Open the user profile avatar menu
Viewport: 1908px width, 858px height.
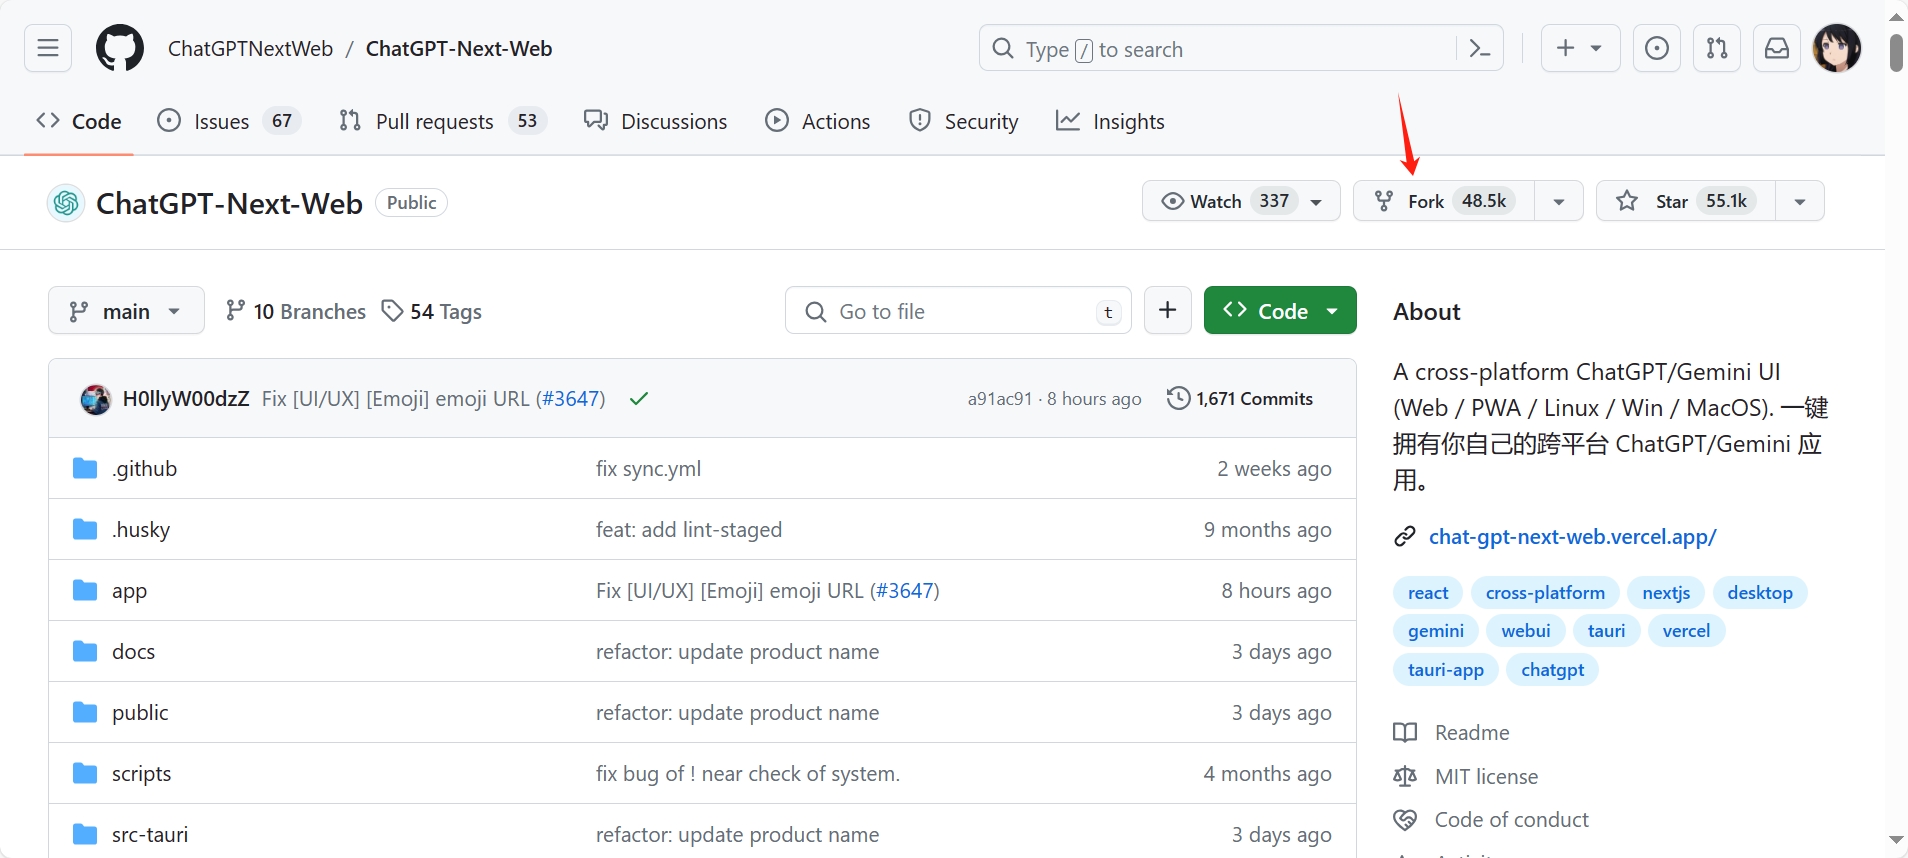[x=1837, y=48]
